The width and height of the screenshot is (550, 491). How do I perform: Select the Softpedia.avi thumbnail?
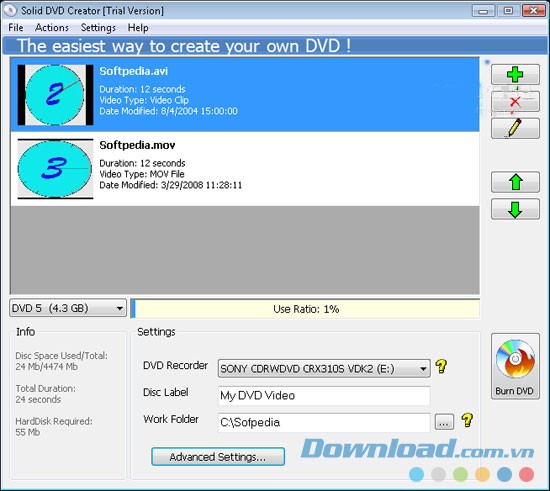click(55, 95)
